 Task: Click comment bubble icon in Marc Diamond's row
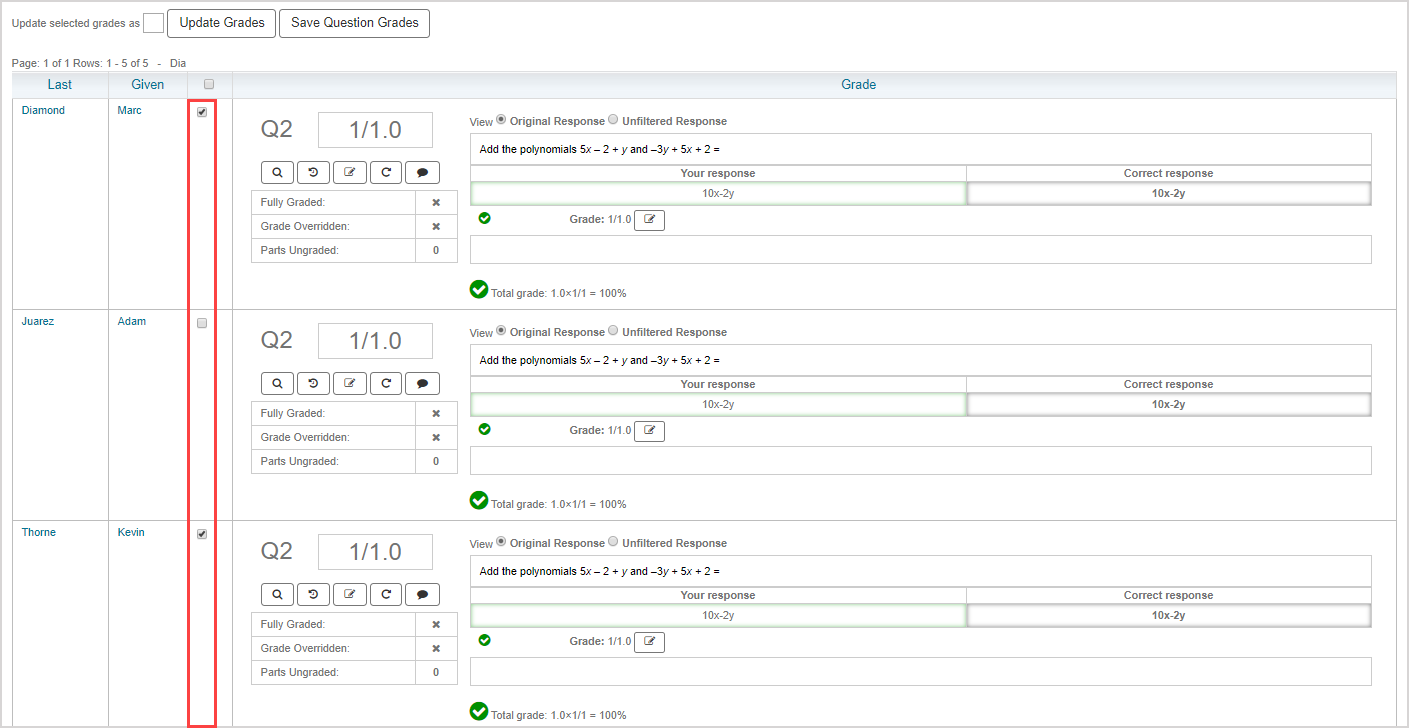click(x=422, y=172)
